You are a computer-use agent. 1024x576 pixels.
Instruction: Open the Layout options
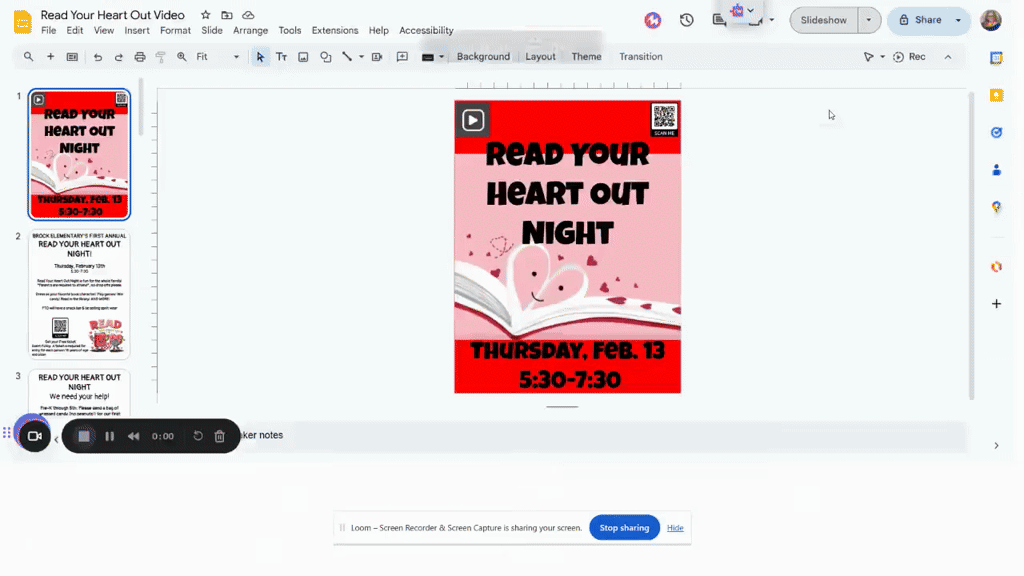(541, 57)
